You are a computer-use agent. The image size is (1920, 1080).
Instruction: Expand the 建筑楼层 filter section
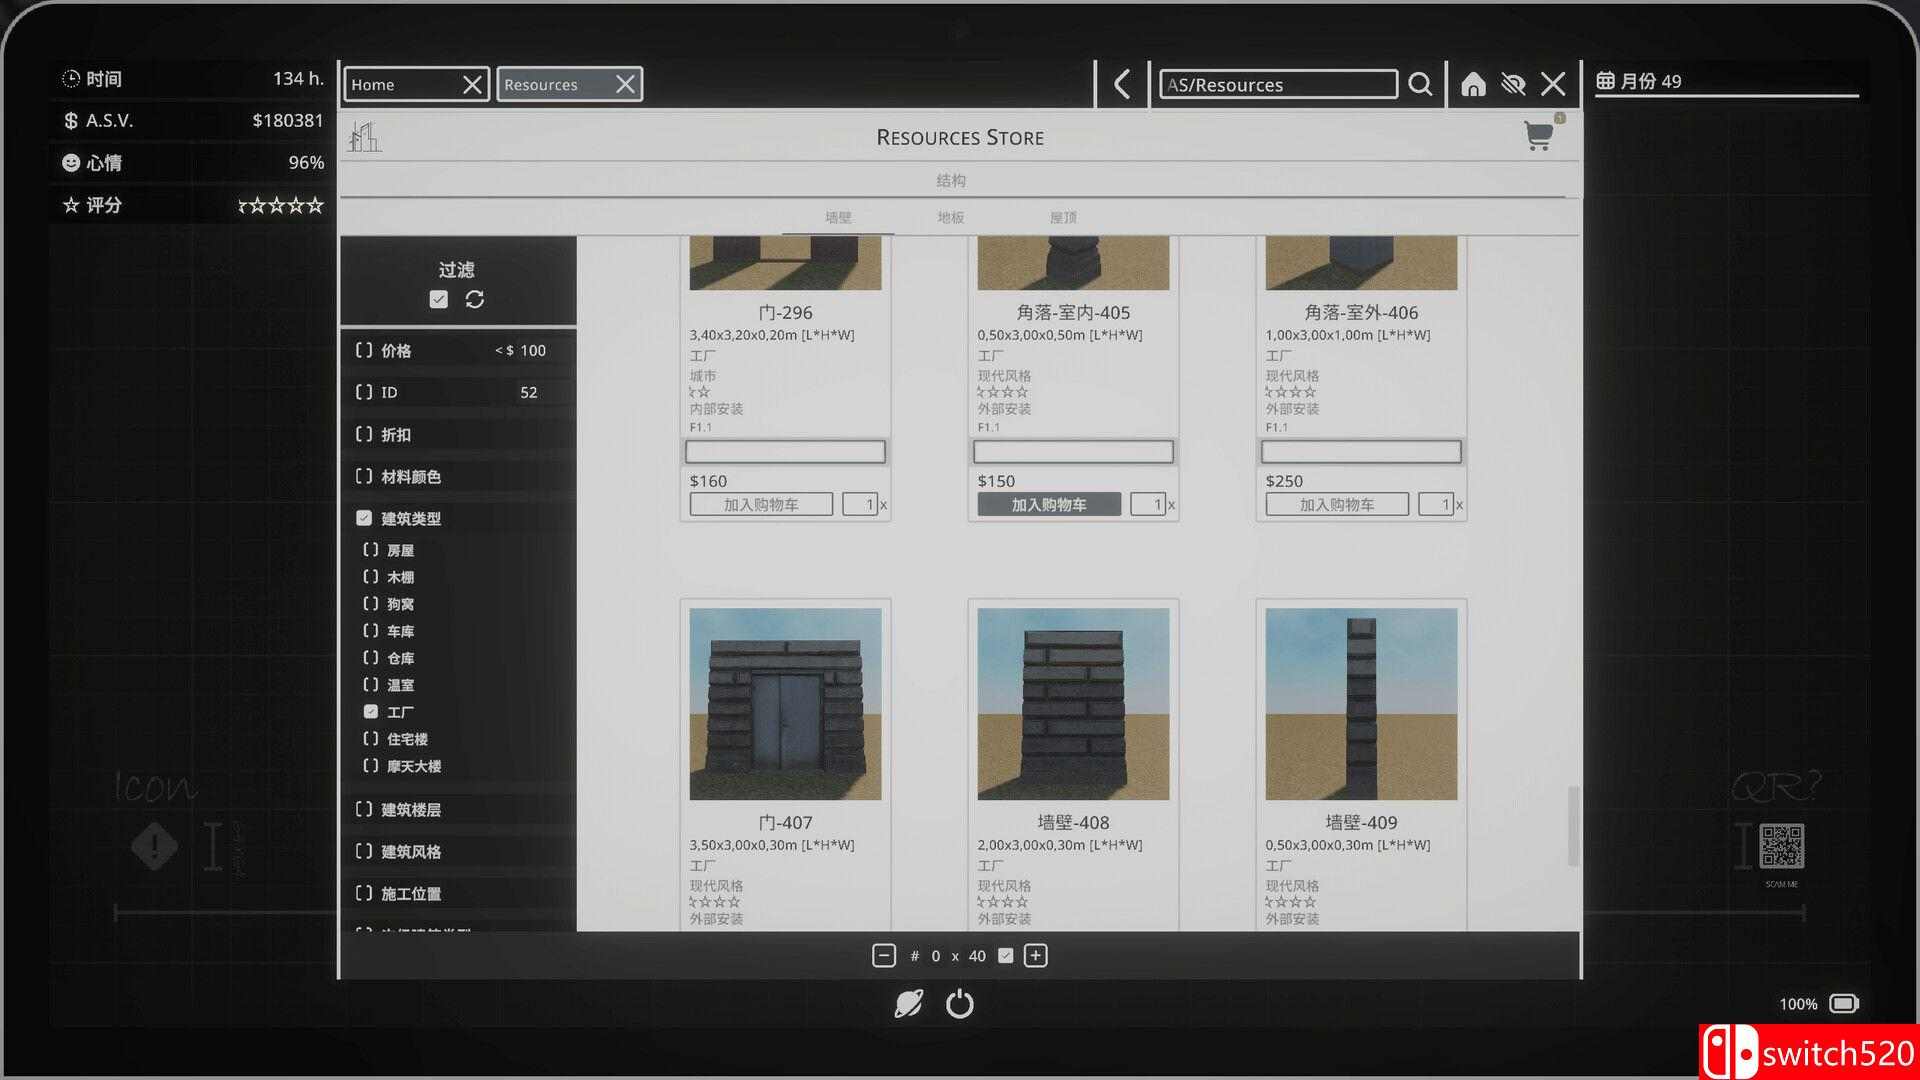(410, 810)
